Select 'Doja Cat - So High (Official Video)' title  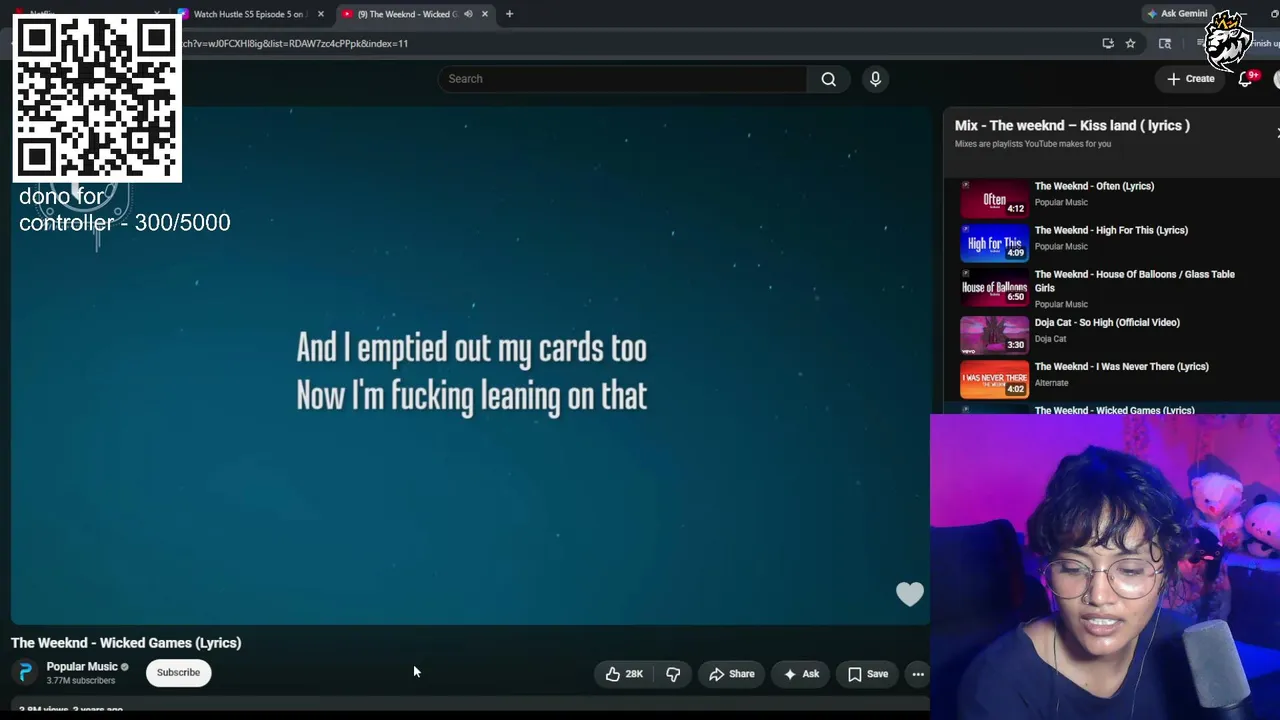coord(1107,322)
